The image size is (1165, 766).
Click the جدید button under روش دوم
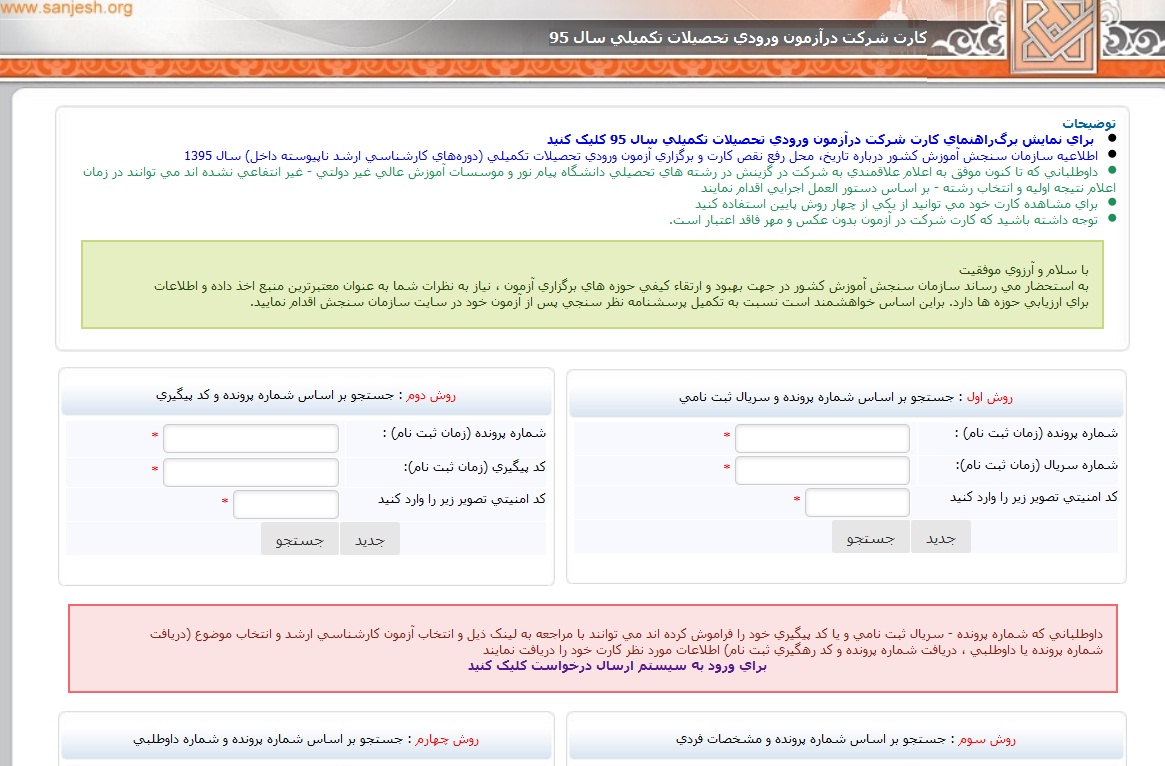coord(370,540)
